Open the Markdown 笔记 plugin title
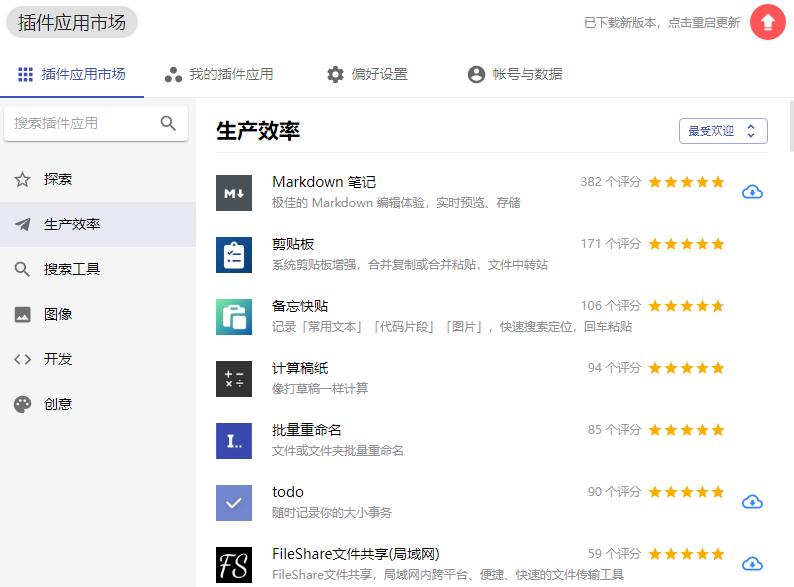Viewport: 794px width, 587px height. pos(324,182)
